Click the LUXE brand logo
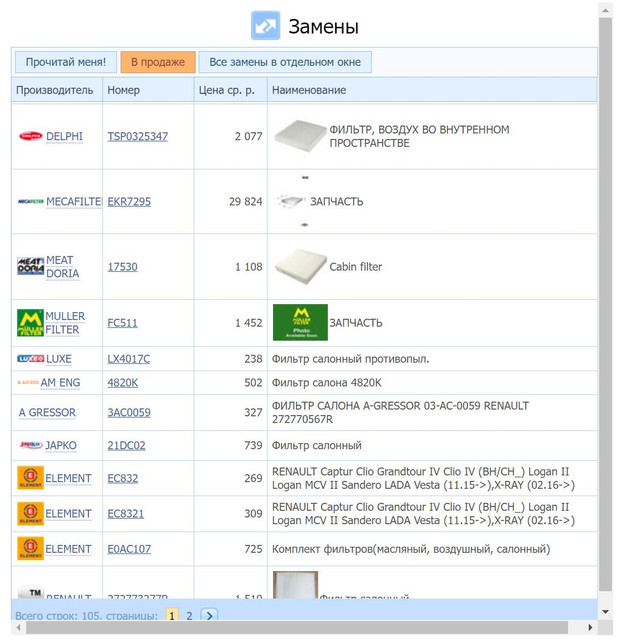 click(31, 359)
